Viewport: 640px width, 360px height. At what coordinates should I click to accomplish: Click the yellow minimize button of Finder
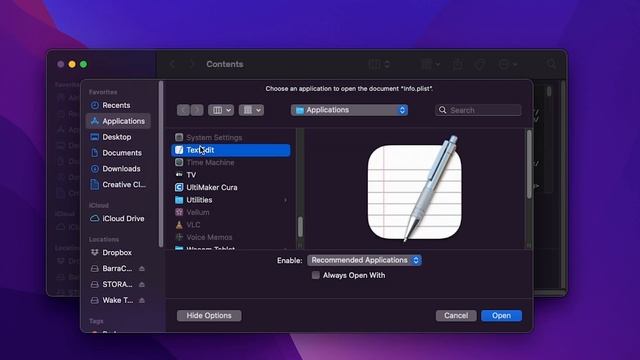(x=72, y=64)
